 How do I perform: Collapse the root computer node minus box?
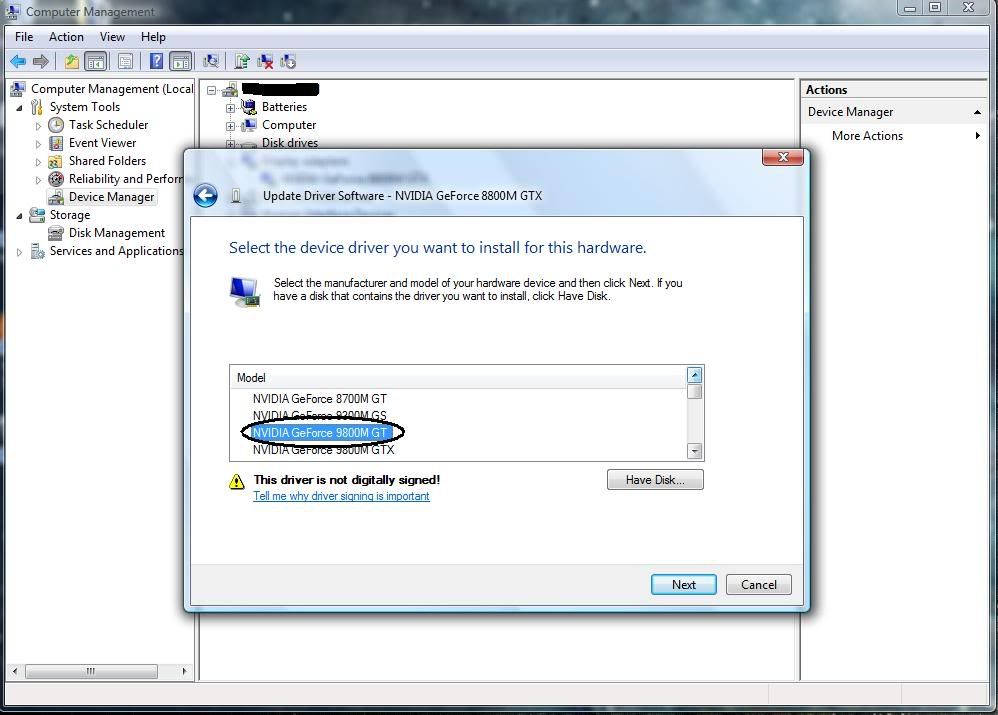pos(211,90)
